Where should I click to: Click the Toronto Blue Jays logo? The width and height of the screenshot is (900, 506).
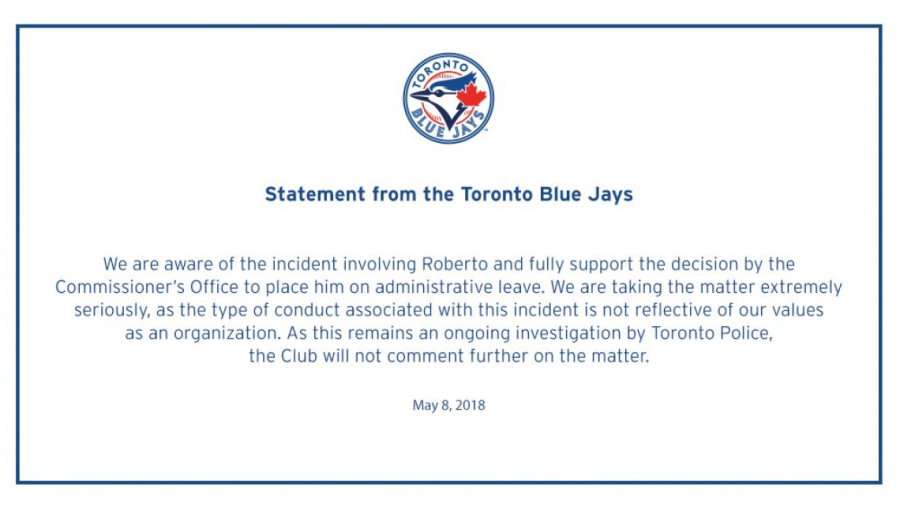point(448,98)
